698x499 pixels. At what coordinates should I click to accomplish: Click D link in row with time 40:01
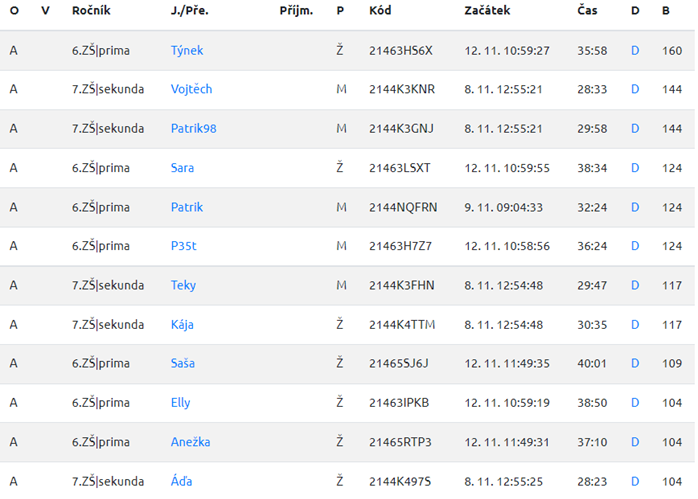tap(635, 364)
